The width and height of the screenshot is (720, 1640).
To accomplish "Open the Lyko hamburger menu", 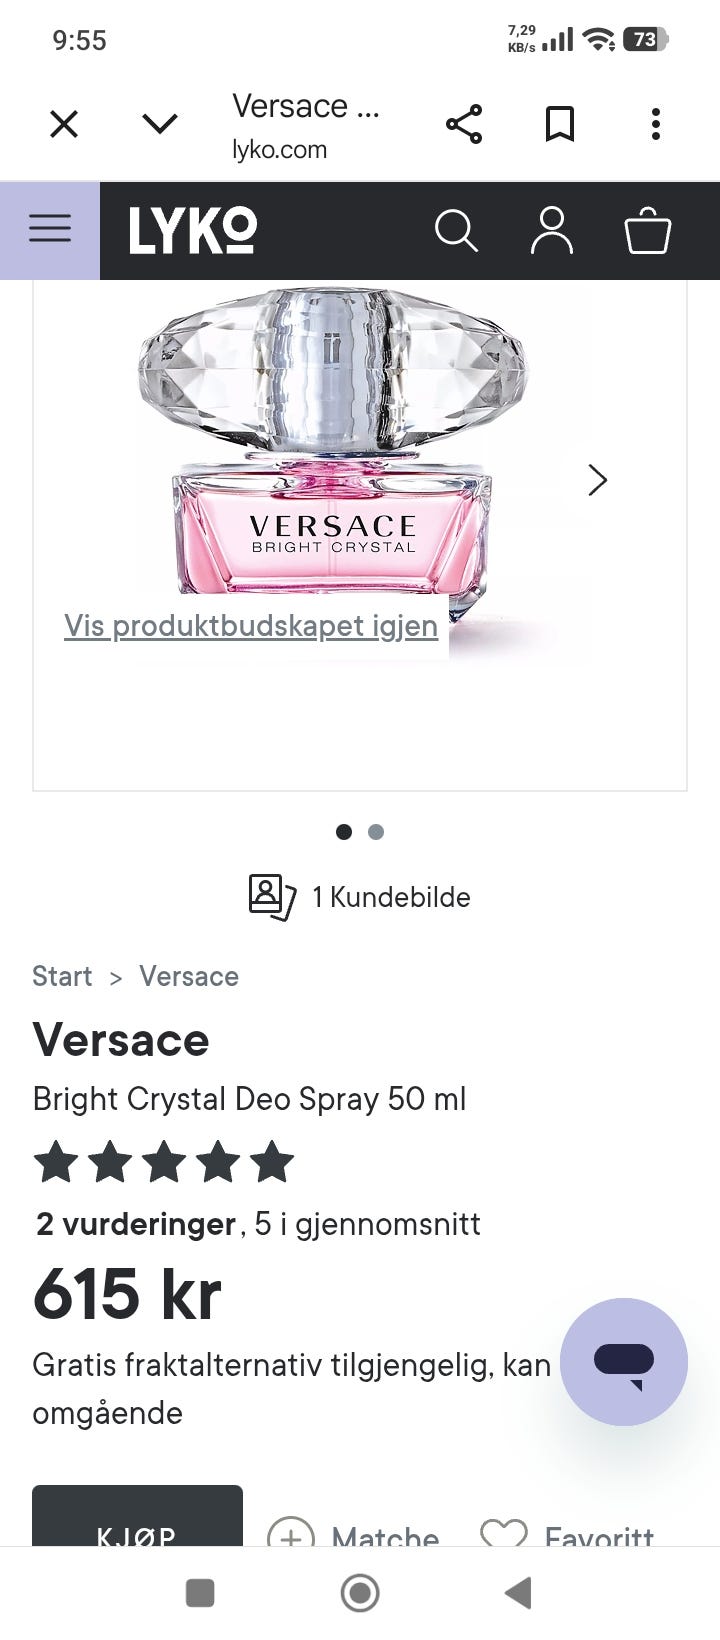I will (50, 230).
